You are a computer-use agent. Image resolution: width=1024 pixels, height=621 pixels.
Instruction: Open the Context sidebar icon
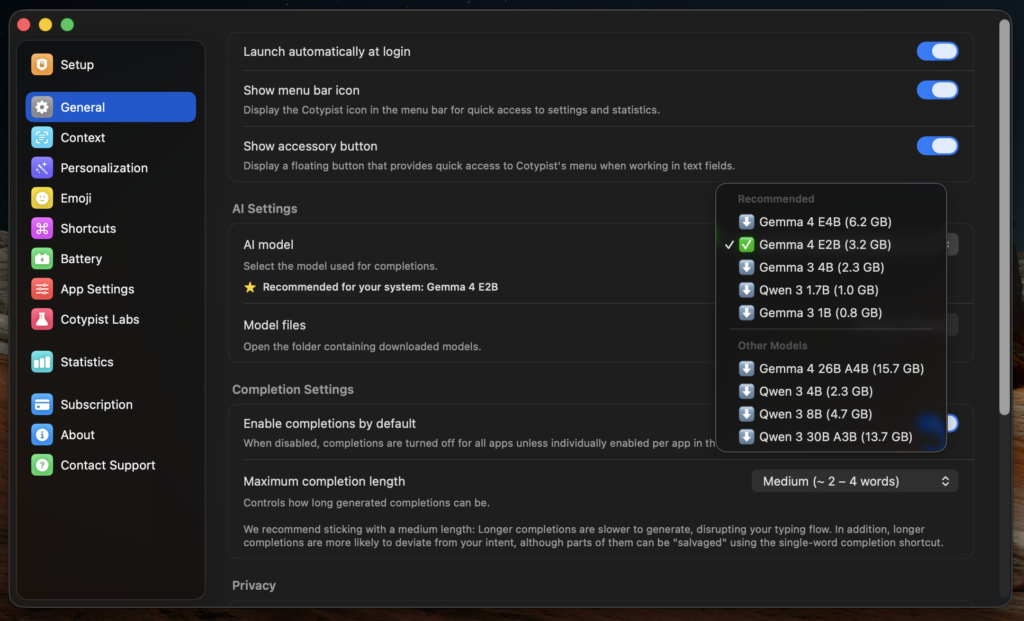(42, 138)
